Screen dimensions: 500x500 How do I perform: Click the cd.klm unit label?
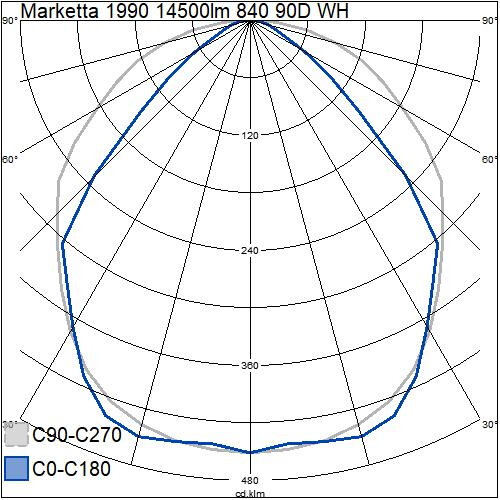pyautogui.click(x=250, y=494)
